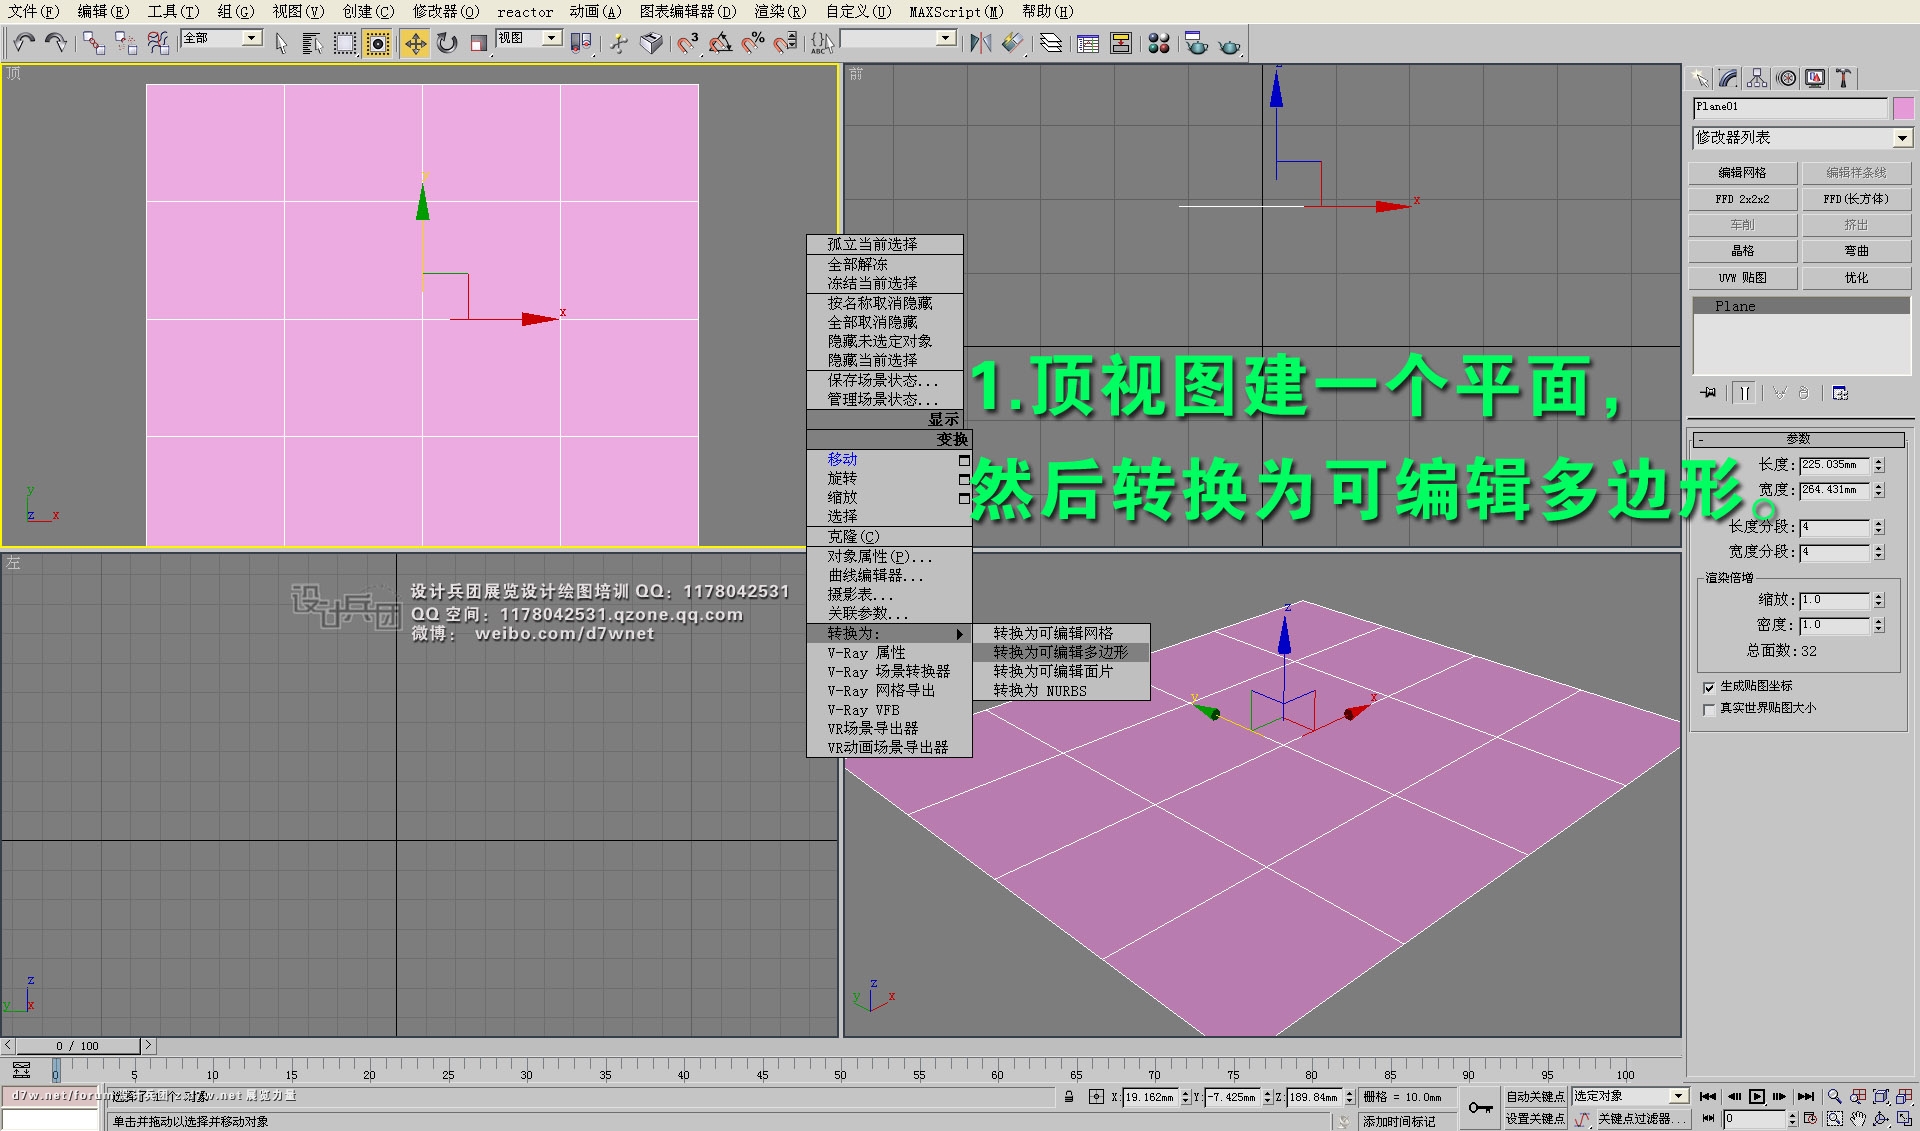
Task: Open the Schematic View icon
Action: tap(1121, 43)
